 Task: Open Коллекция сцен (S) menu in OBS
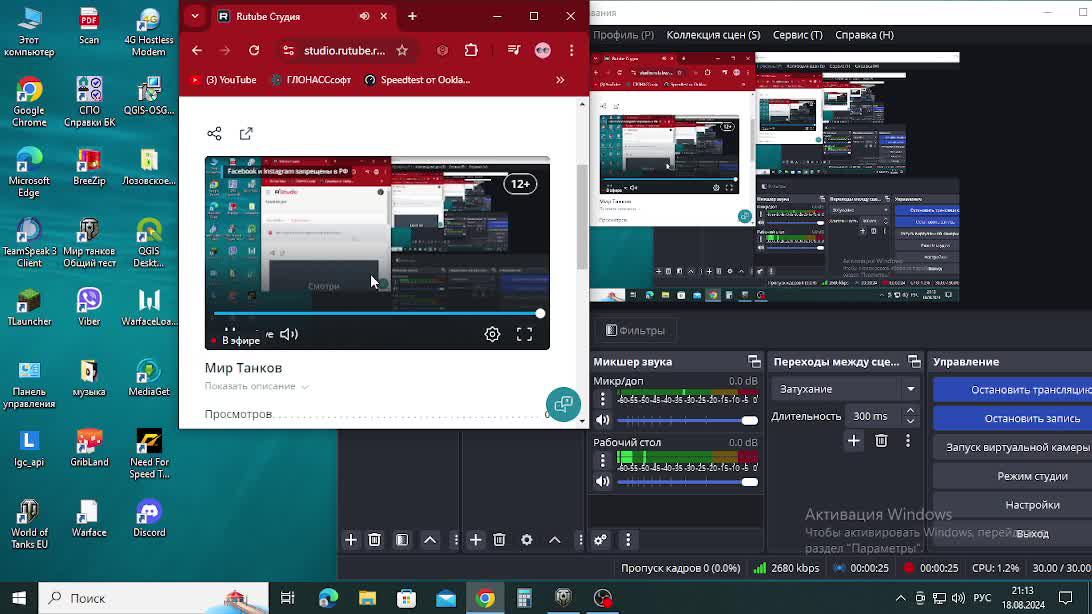pos(713,35)
